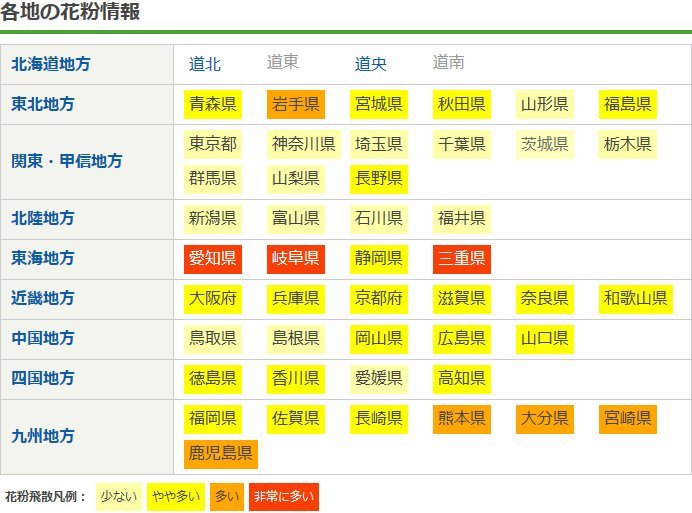Click the 三重県 red cell
Viewport: 692px width, 513px height.
462,258
